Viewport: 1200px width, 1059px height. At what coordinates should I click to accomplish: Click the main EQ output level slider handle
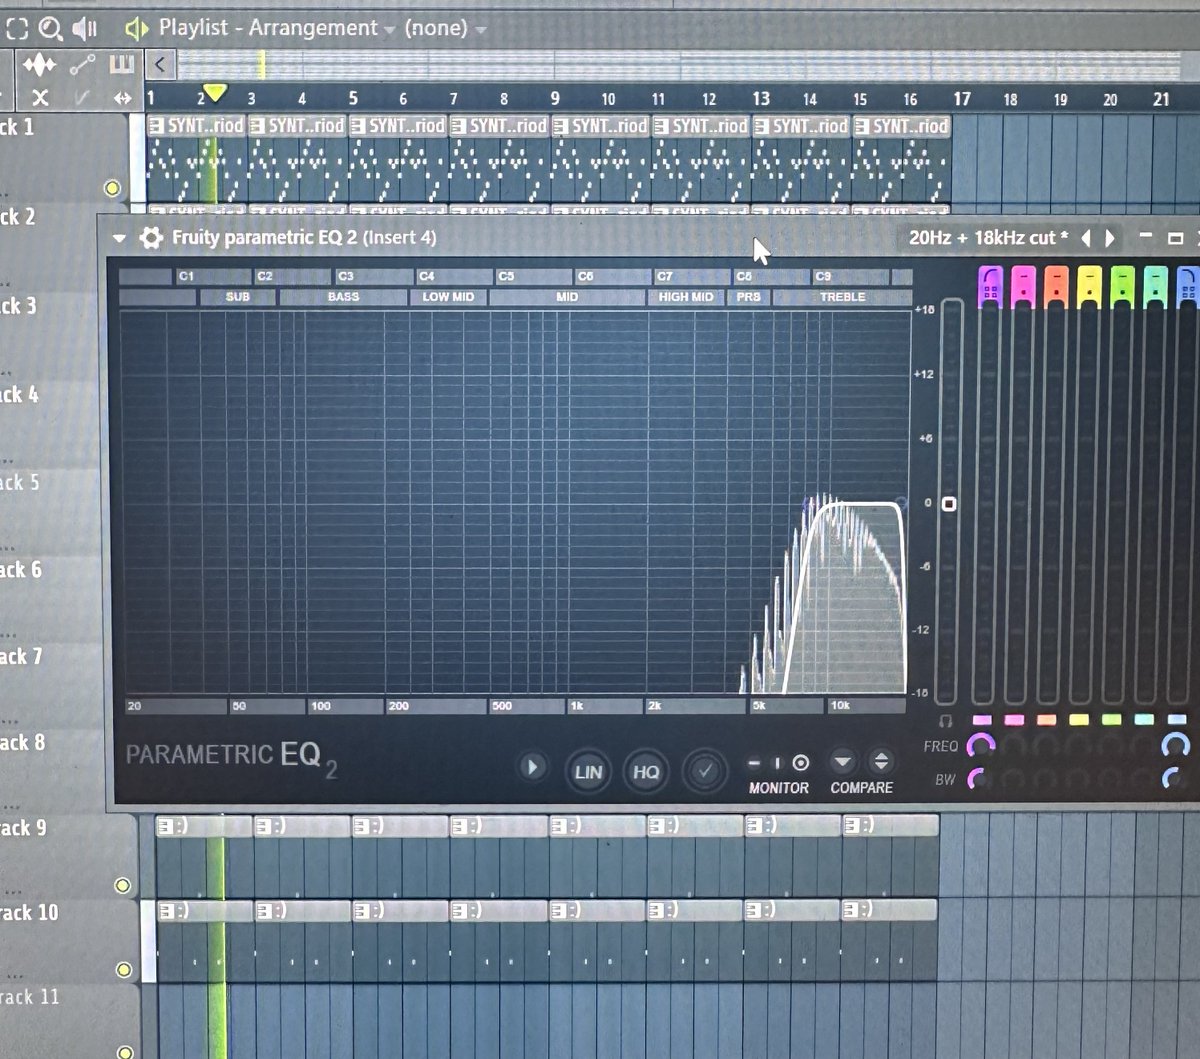(x=949, y=504)
